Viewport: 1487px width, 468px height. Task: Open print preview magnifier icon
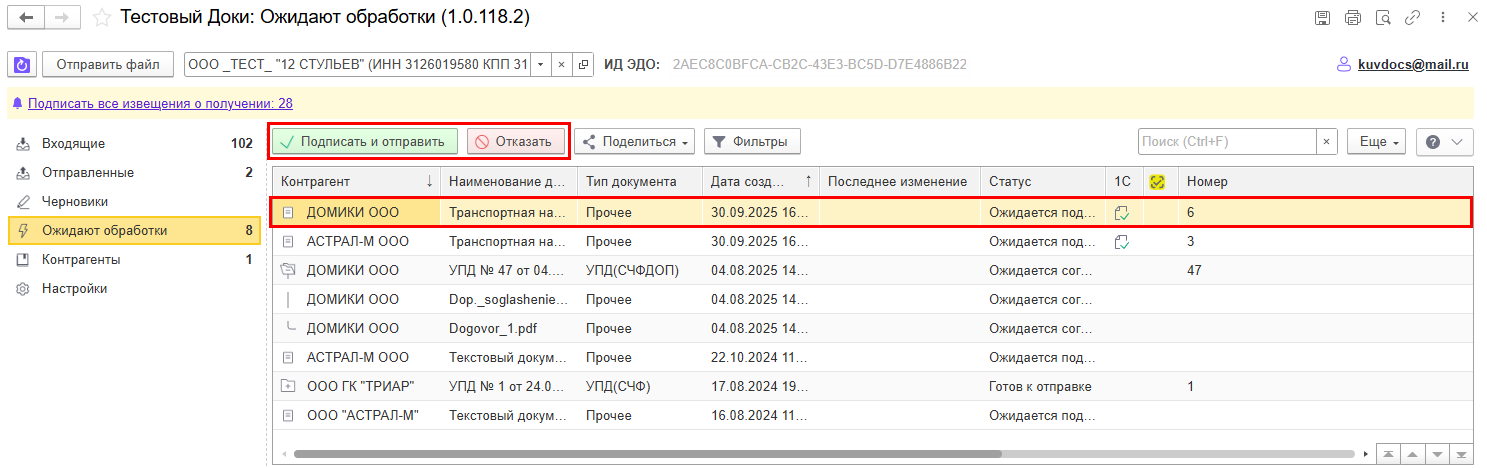point(1383,18)
